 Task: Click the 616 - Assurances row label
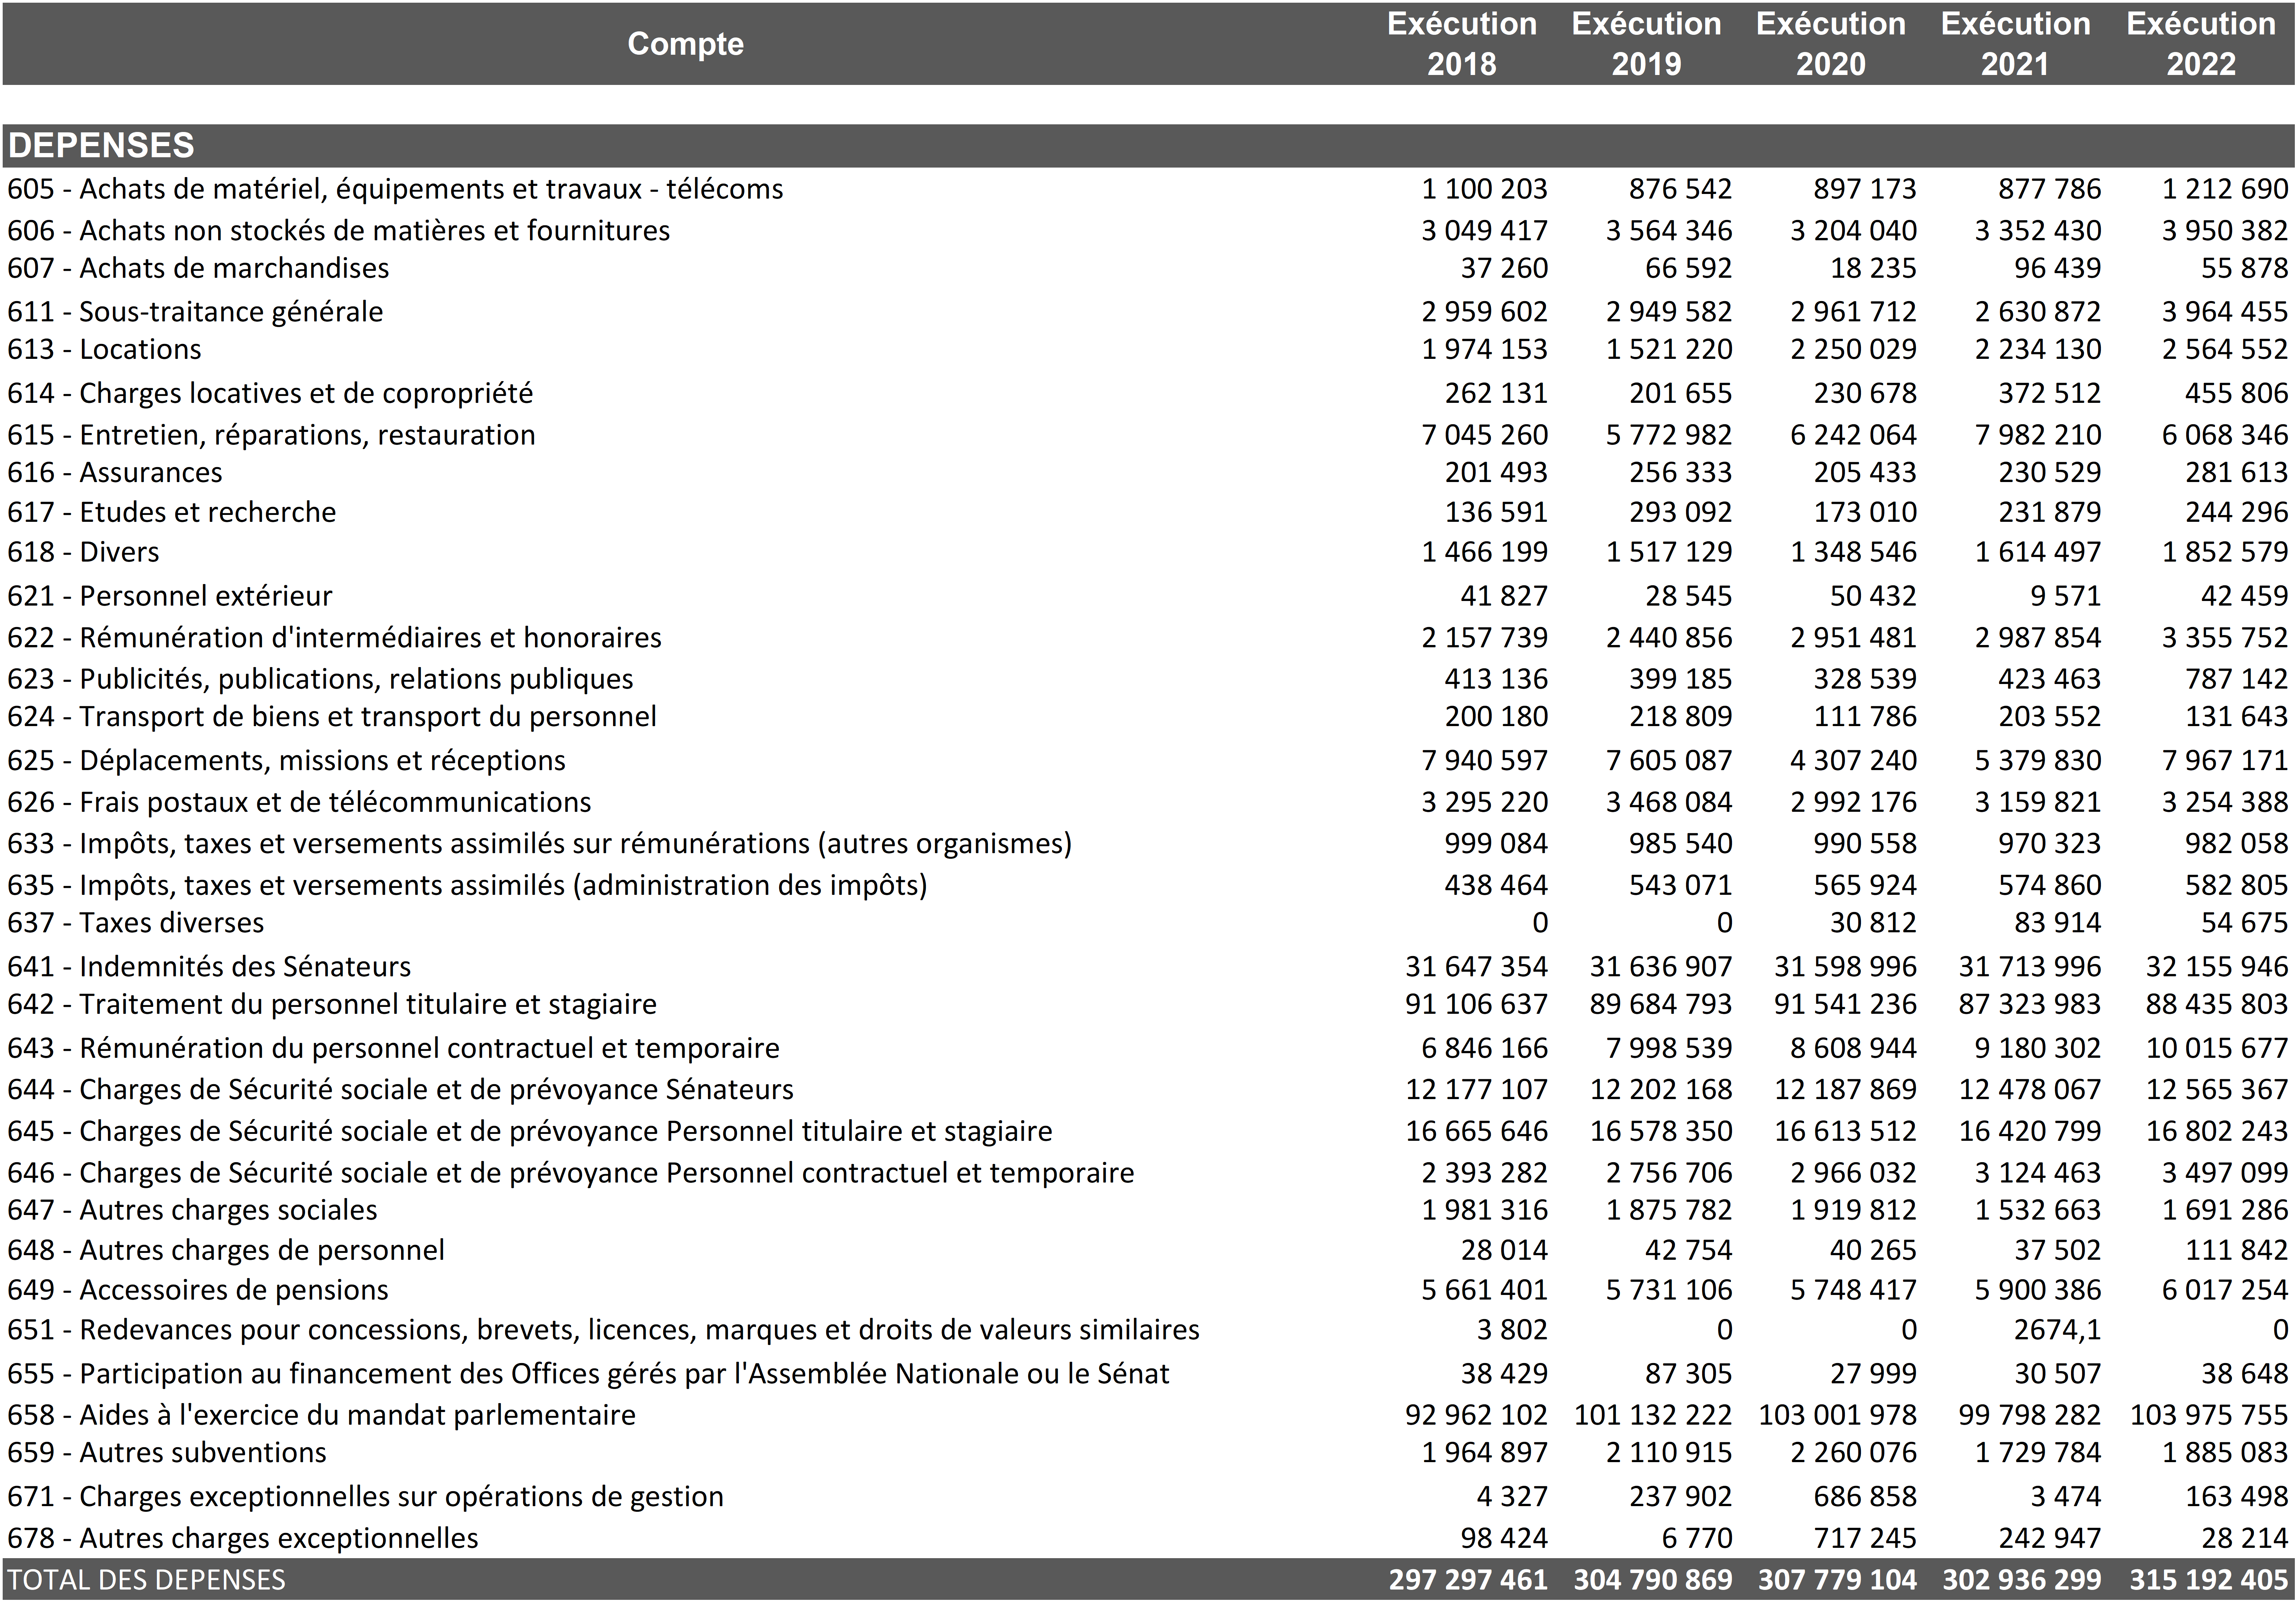[x=115, y=472]
